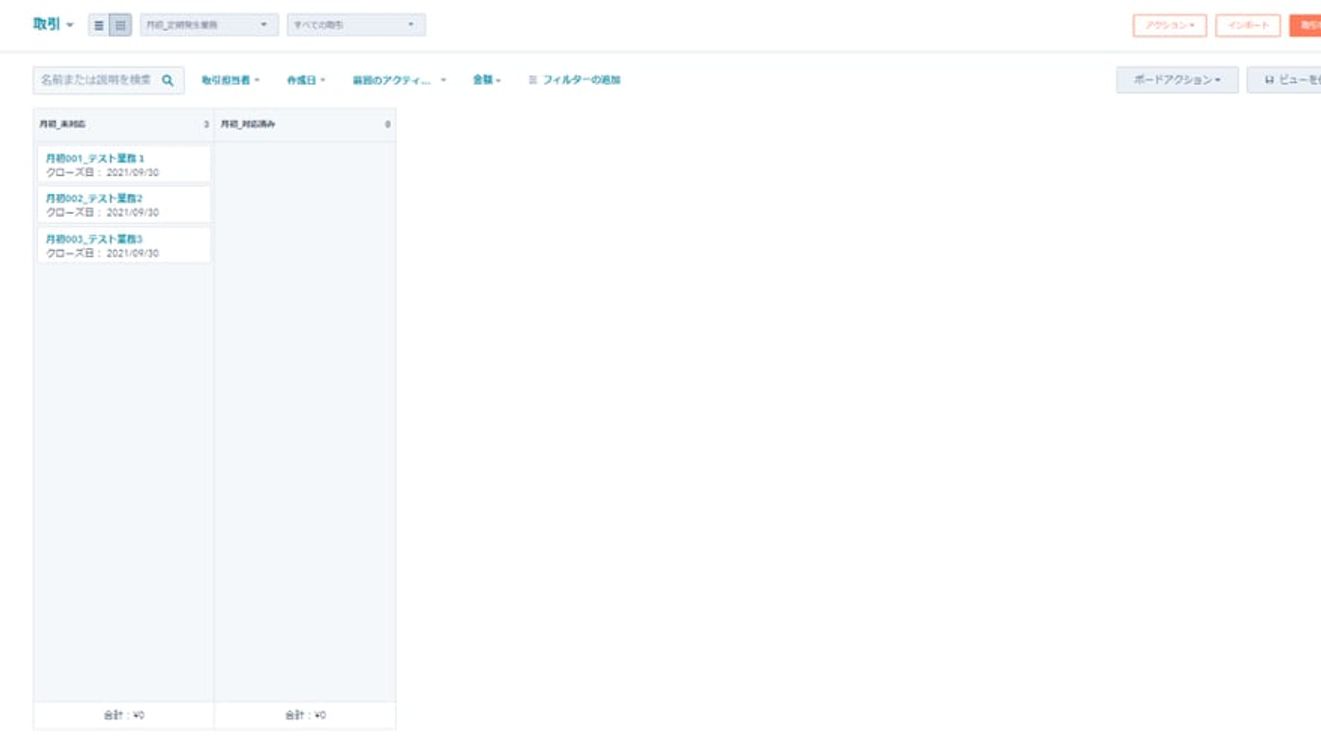
Task: Click the 月初_対応済み column header
Action: pos(305,125)
